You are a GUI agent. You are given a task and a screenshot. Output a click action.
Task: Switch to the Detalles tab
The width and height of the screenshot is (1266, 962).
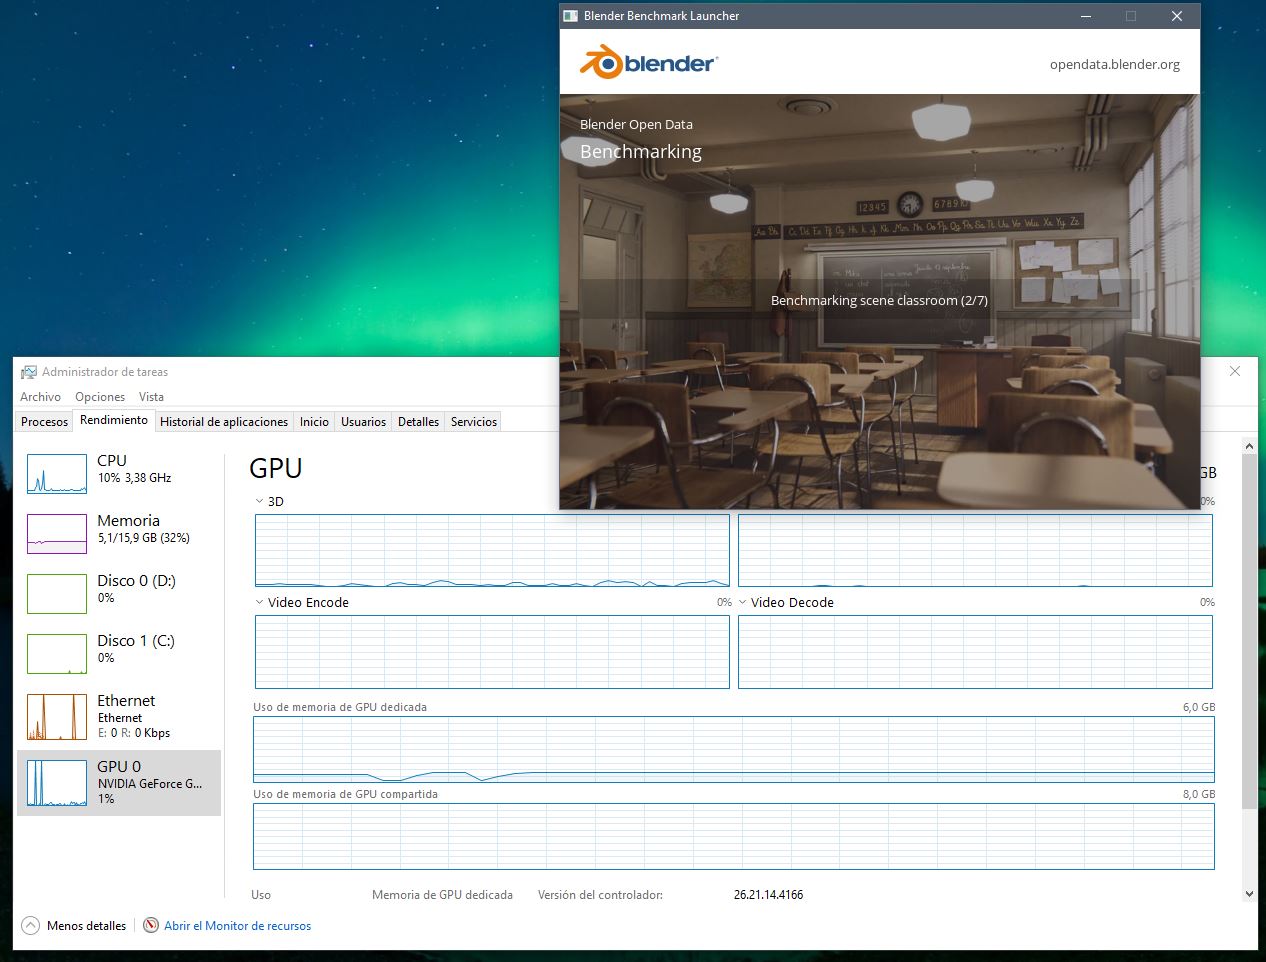point(418,422)
